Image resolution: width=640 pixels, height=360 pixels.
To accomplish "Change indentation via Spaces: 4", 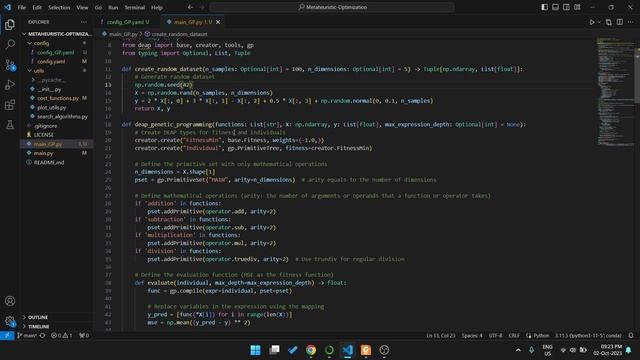I will tap(472, 336).
